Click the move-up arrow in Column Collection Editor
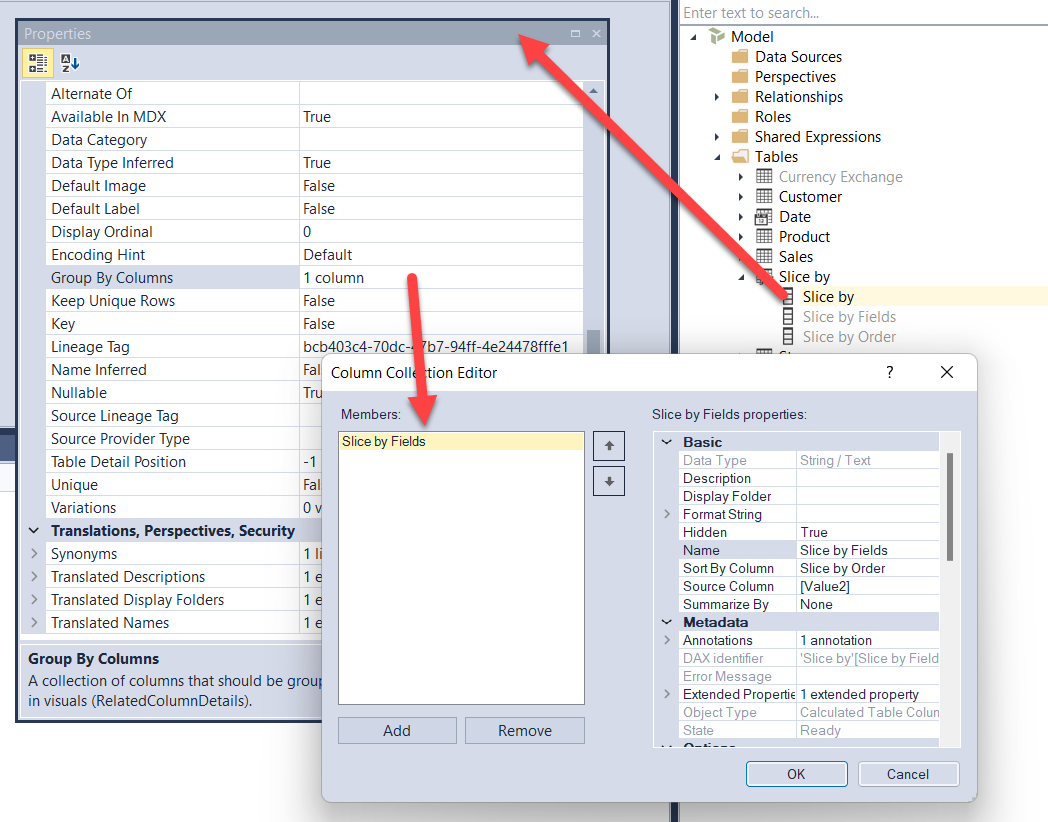1048x822 pixels. coord(609,445)
